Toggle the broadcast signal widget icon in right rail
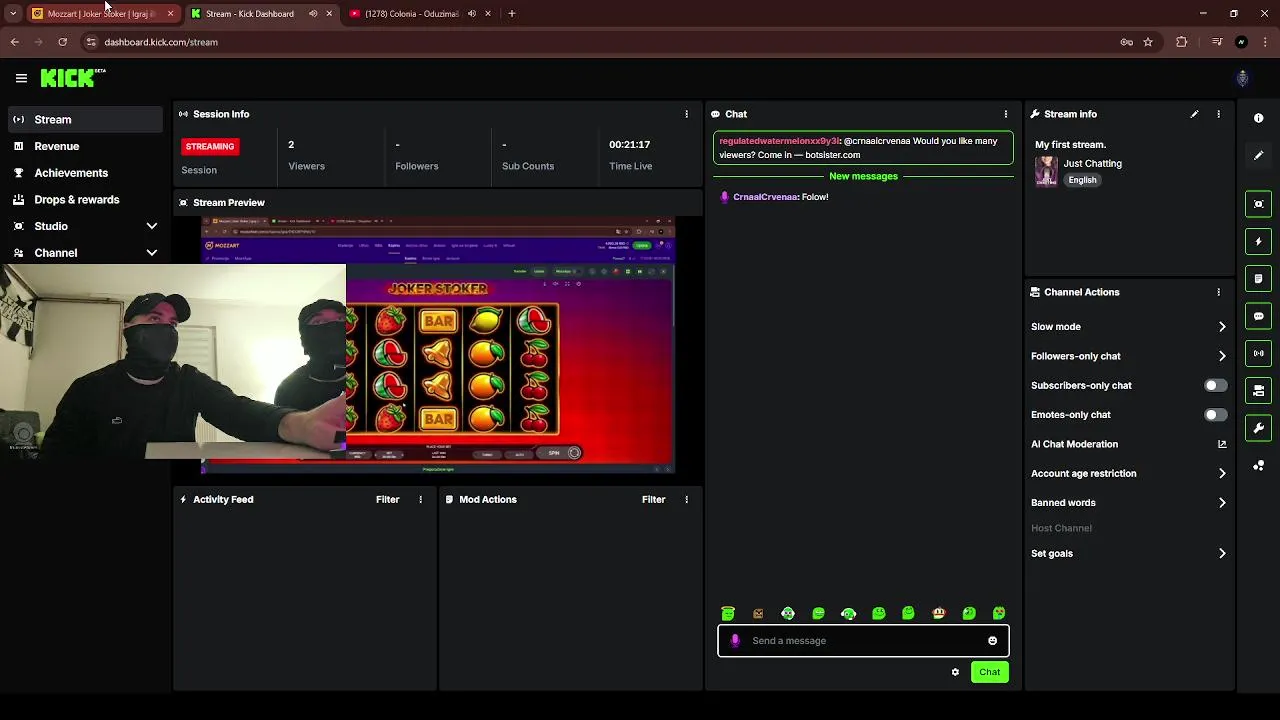The image size is (1280, 720). tap(1258, 353)
